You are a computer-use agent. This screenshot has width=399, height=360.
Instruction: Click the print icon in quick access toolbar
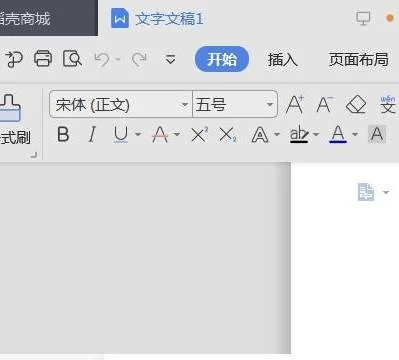click(43, 59)
